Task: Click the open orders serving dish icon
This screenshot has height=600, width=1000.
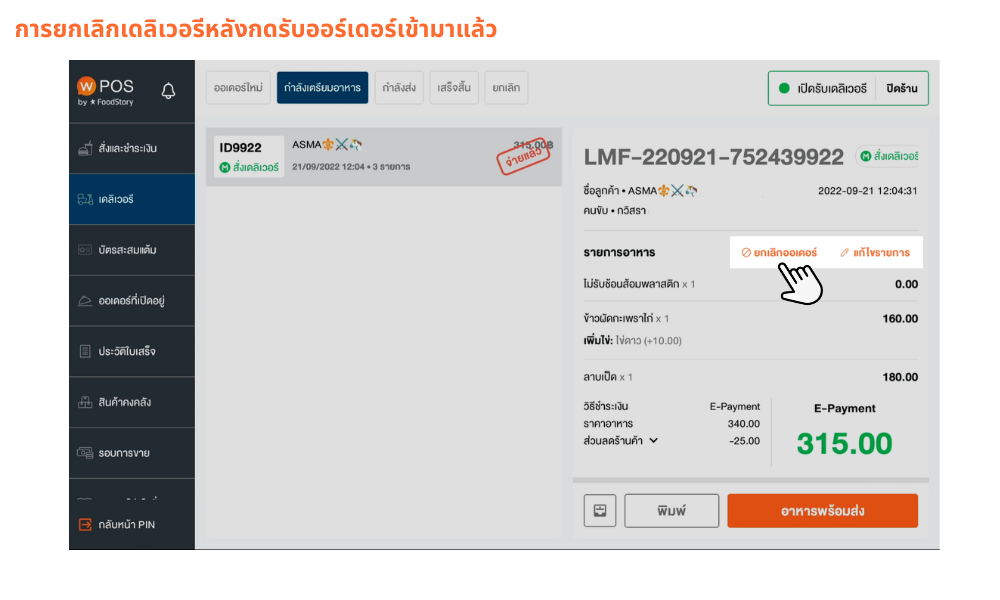Action: (85, 301)
